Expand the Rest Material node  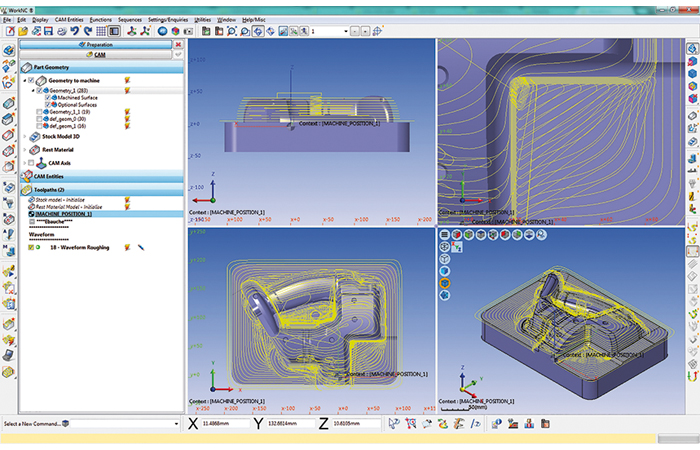[x=25, y=150]
